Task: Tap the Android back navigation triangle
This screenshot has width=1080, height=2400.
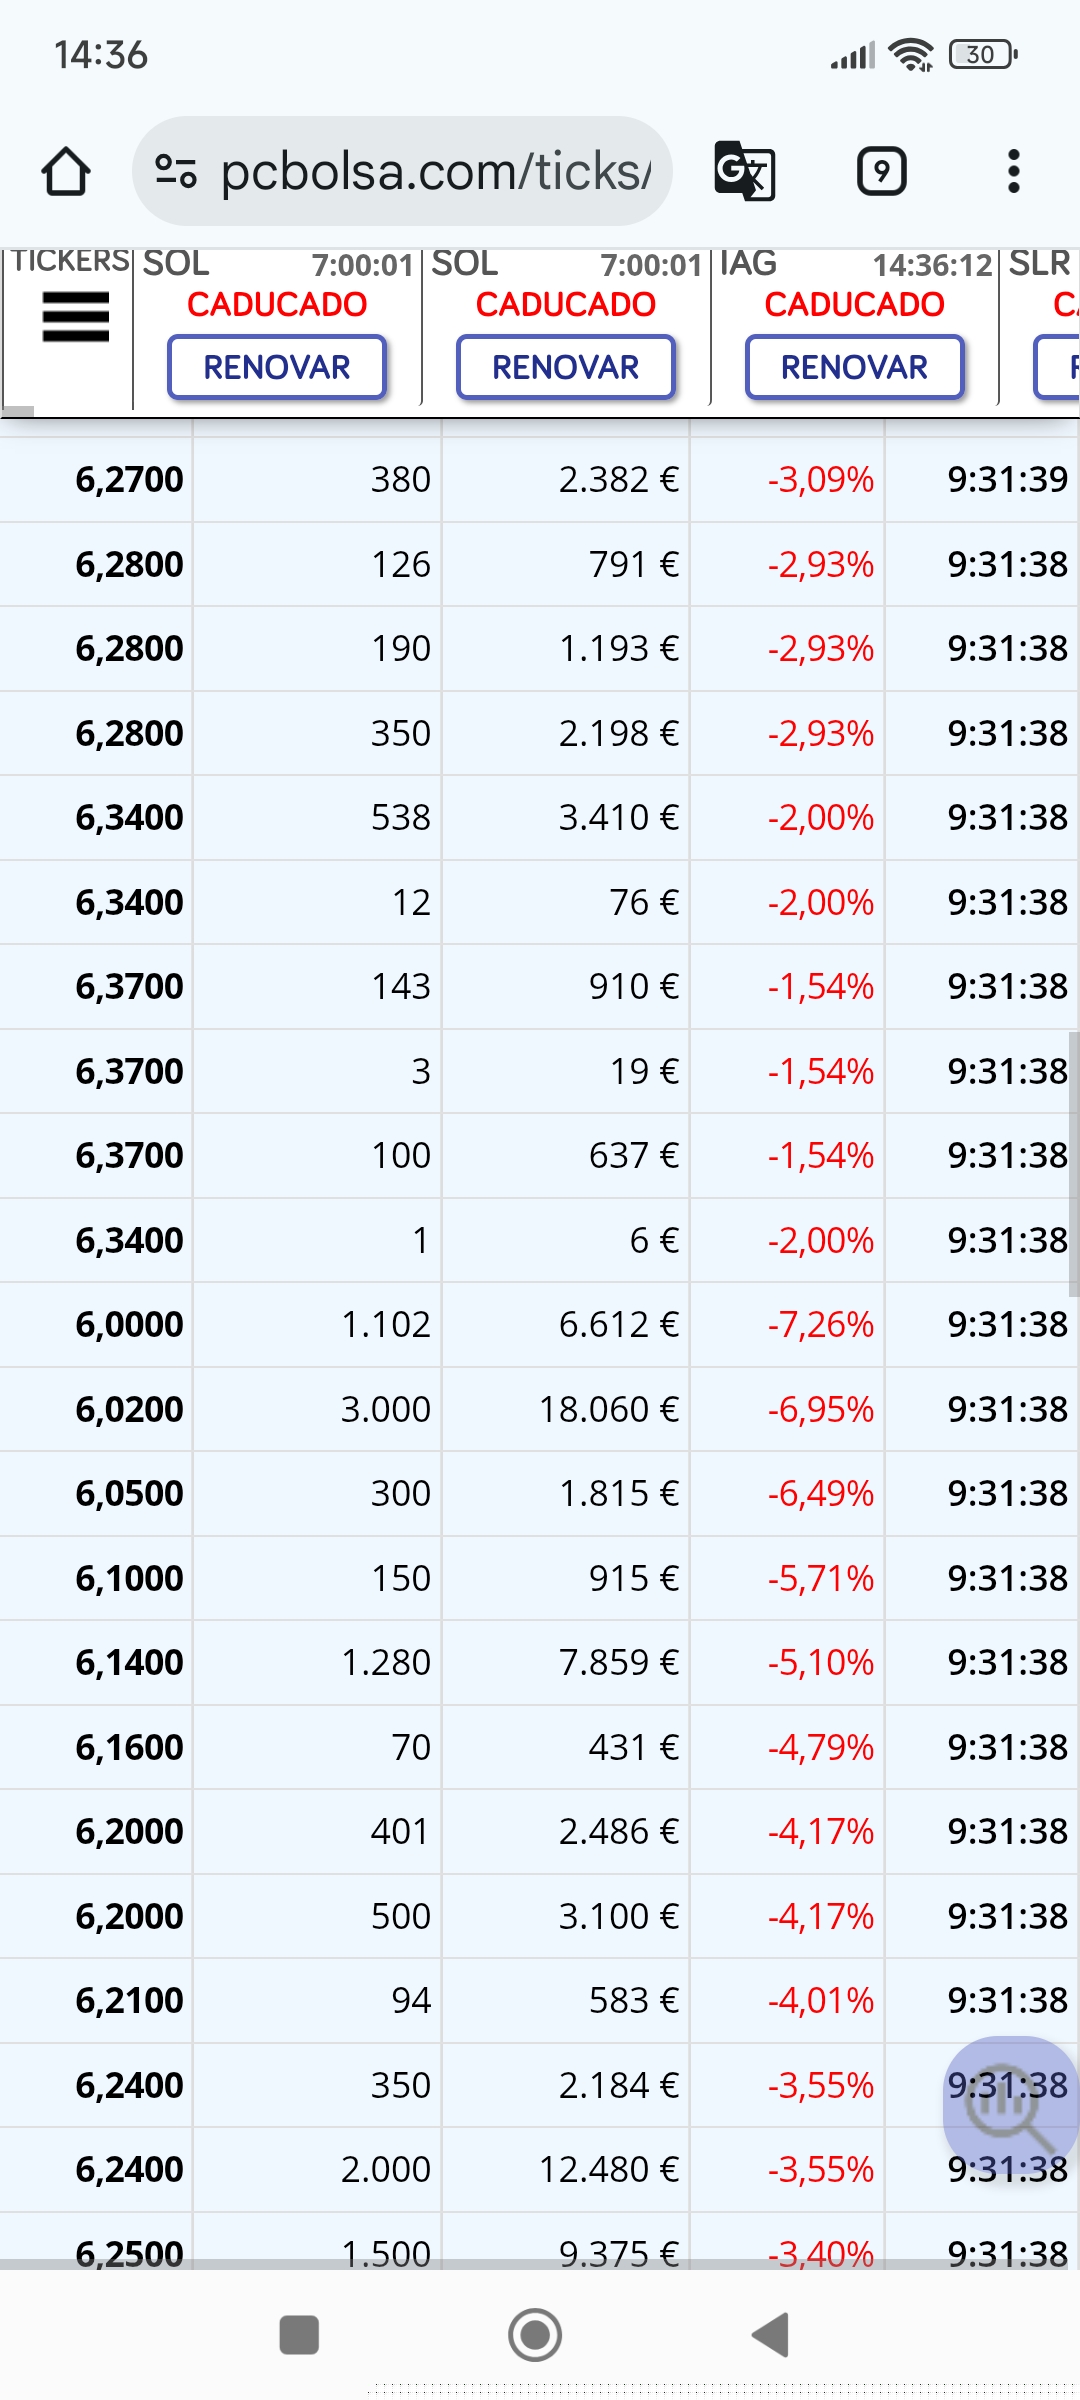Action: [771, 2335]
